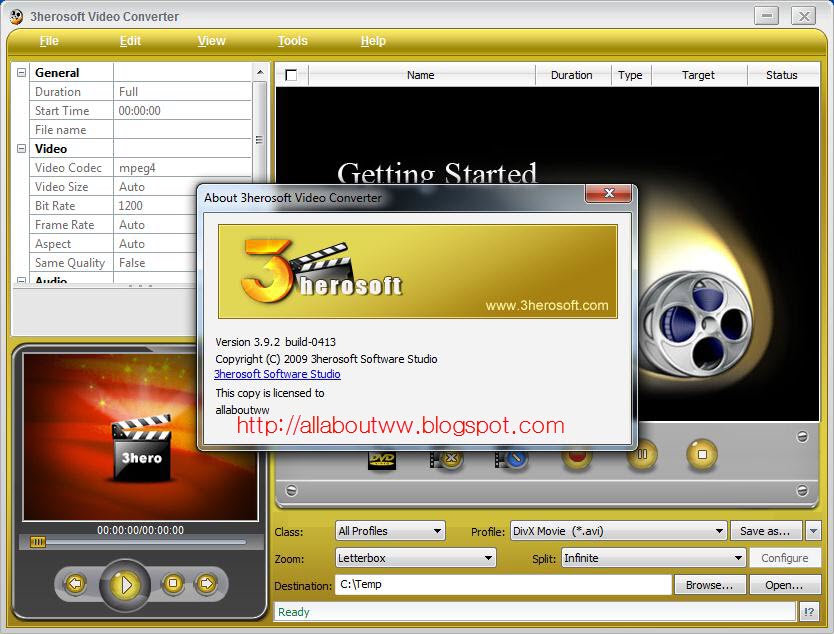Open the File menu

tap(49, 40)
